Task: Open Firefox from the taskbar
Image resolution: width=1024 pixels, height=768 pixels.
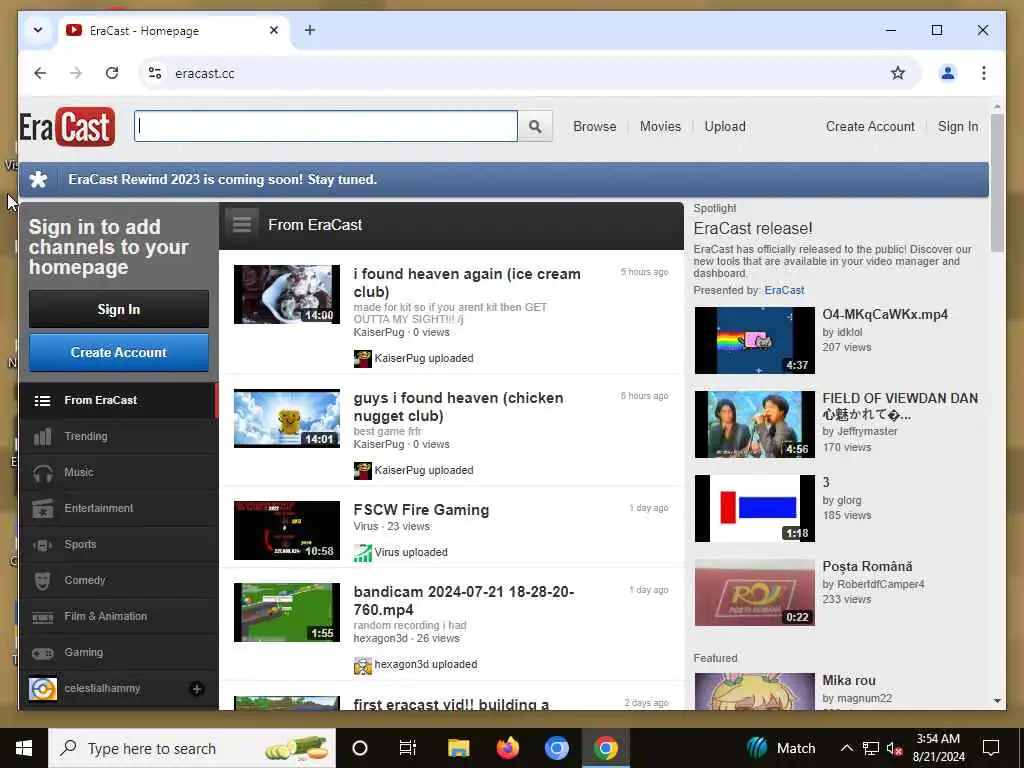Action: pyautogui.click(x=507, y=748)
